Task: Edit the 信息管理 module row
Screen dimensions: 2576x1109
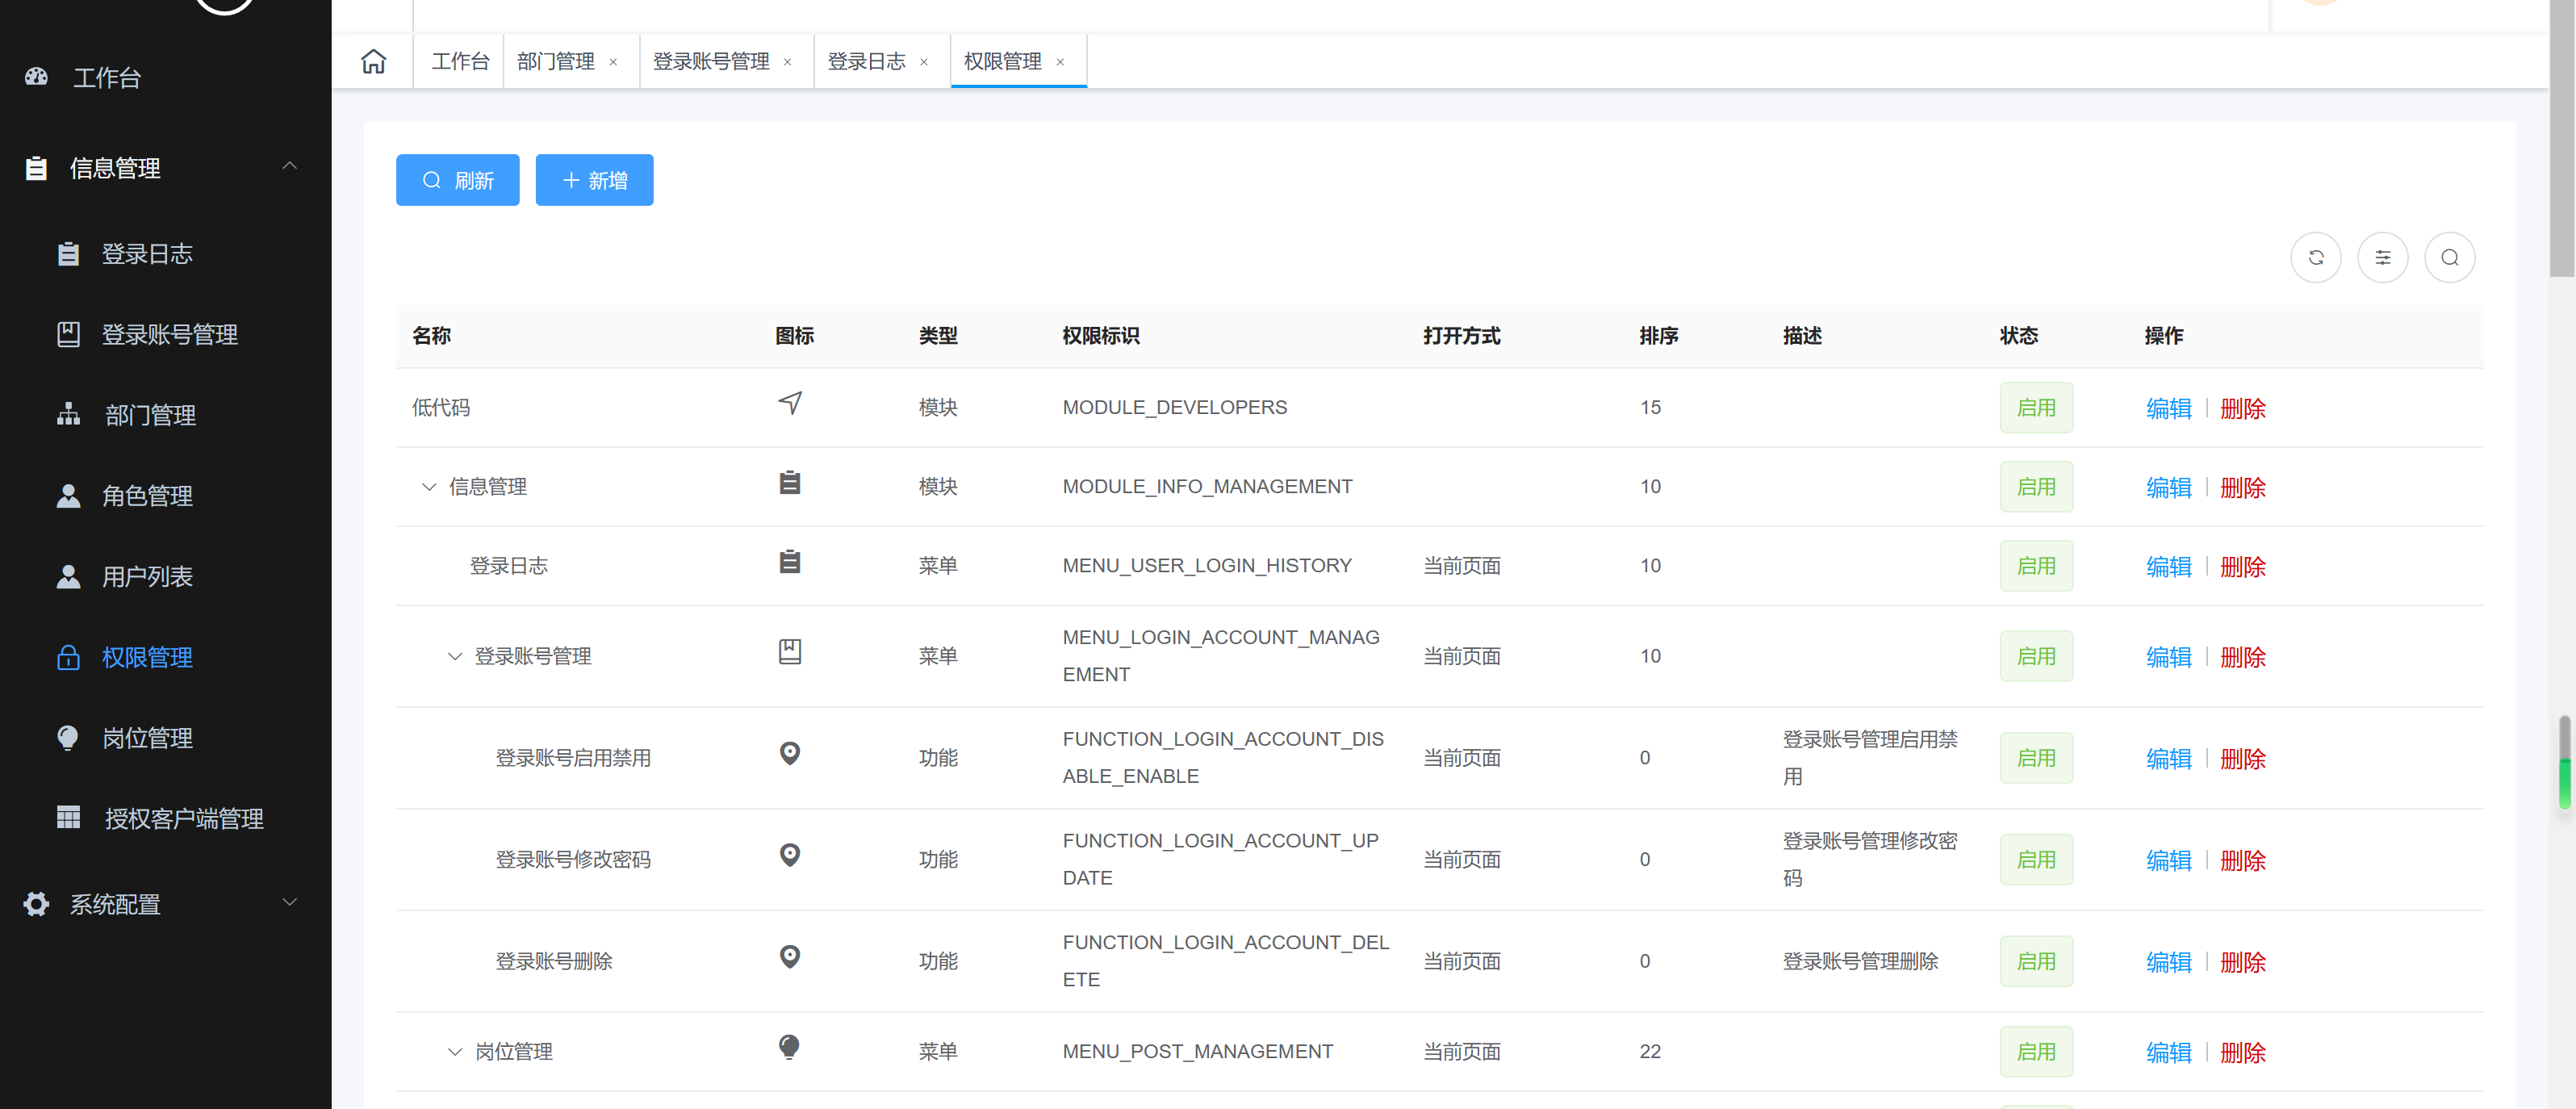Action: coord(2168,487)
